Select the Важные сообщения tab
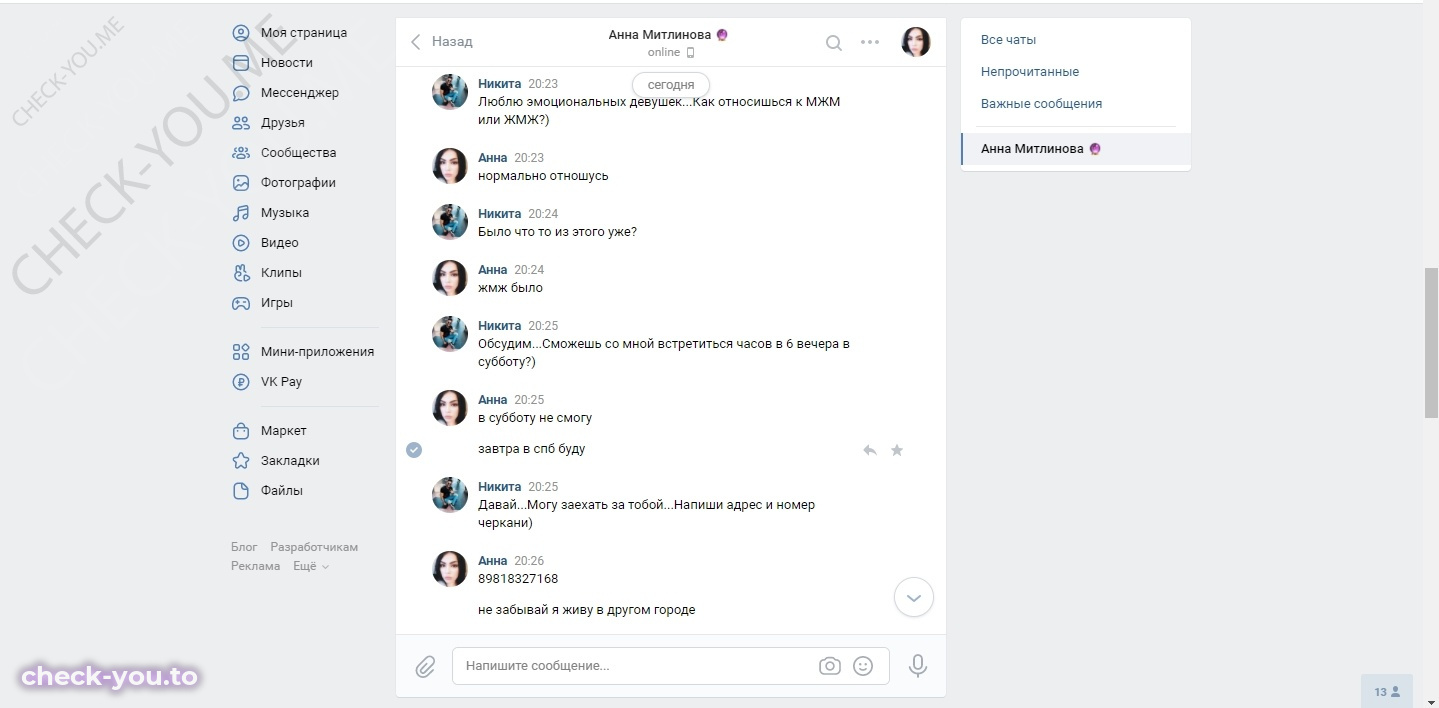 (x=1041, y=104)
